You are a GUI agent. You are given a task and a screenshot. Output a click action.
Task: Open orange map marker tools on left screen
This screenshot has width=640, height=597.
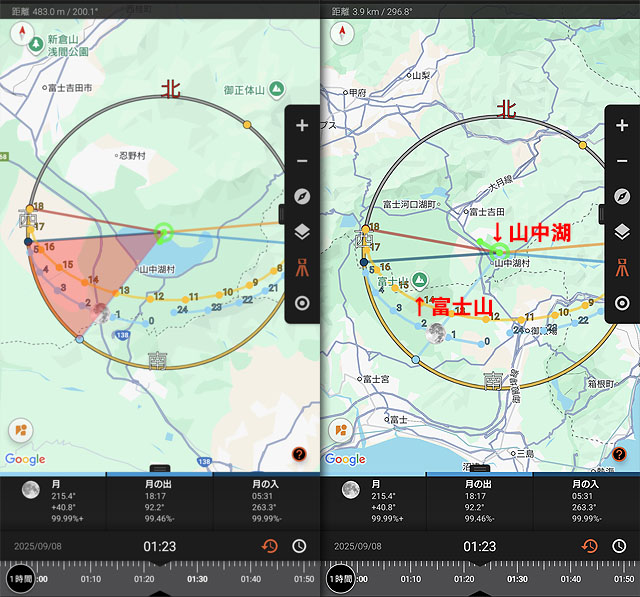[x=21, y=430]
